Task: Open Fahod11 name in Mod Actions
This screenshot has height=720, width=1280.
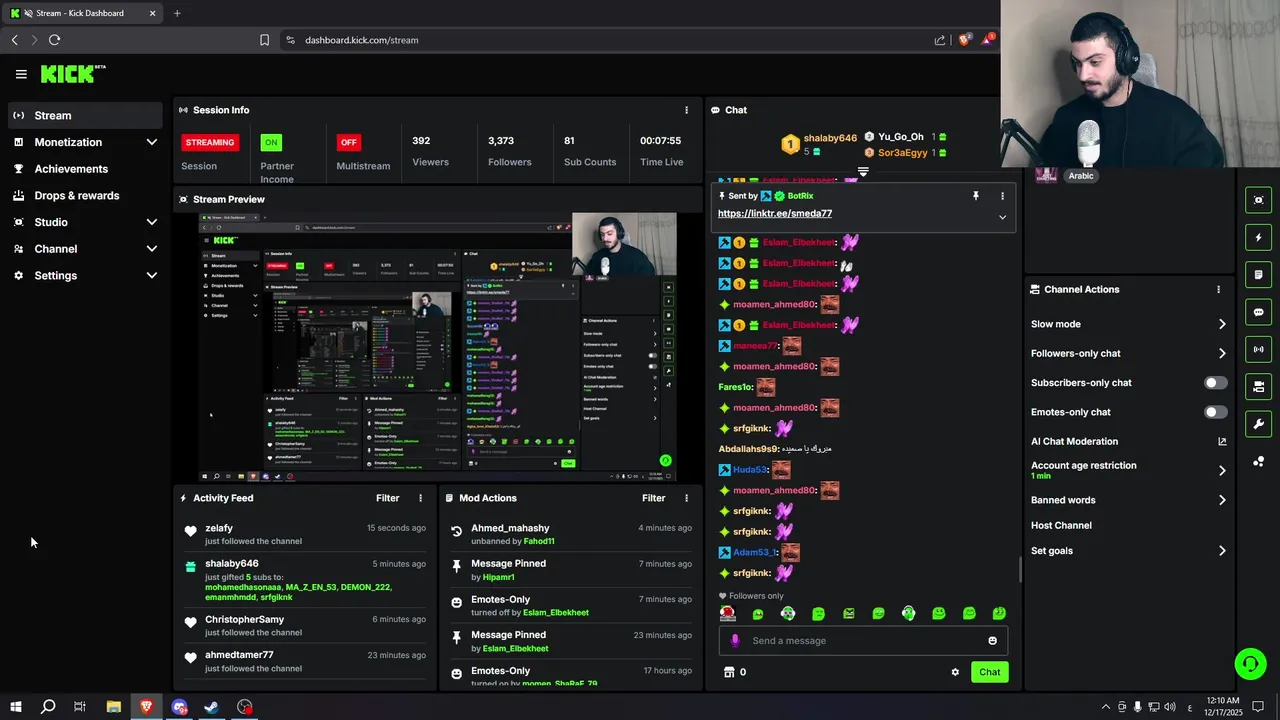Action: (x=539, y=541)
